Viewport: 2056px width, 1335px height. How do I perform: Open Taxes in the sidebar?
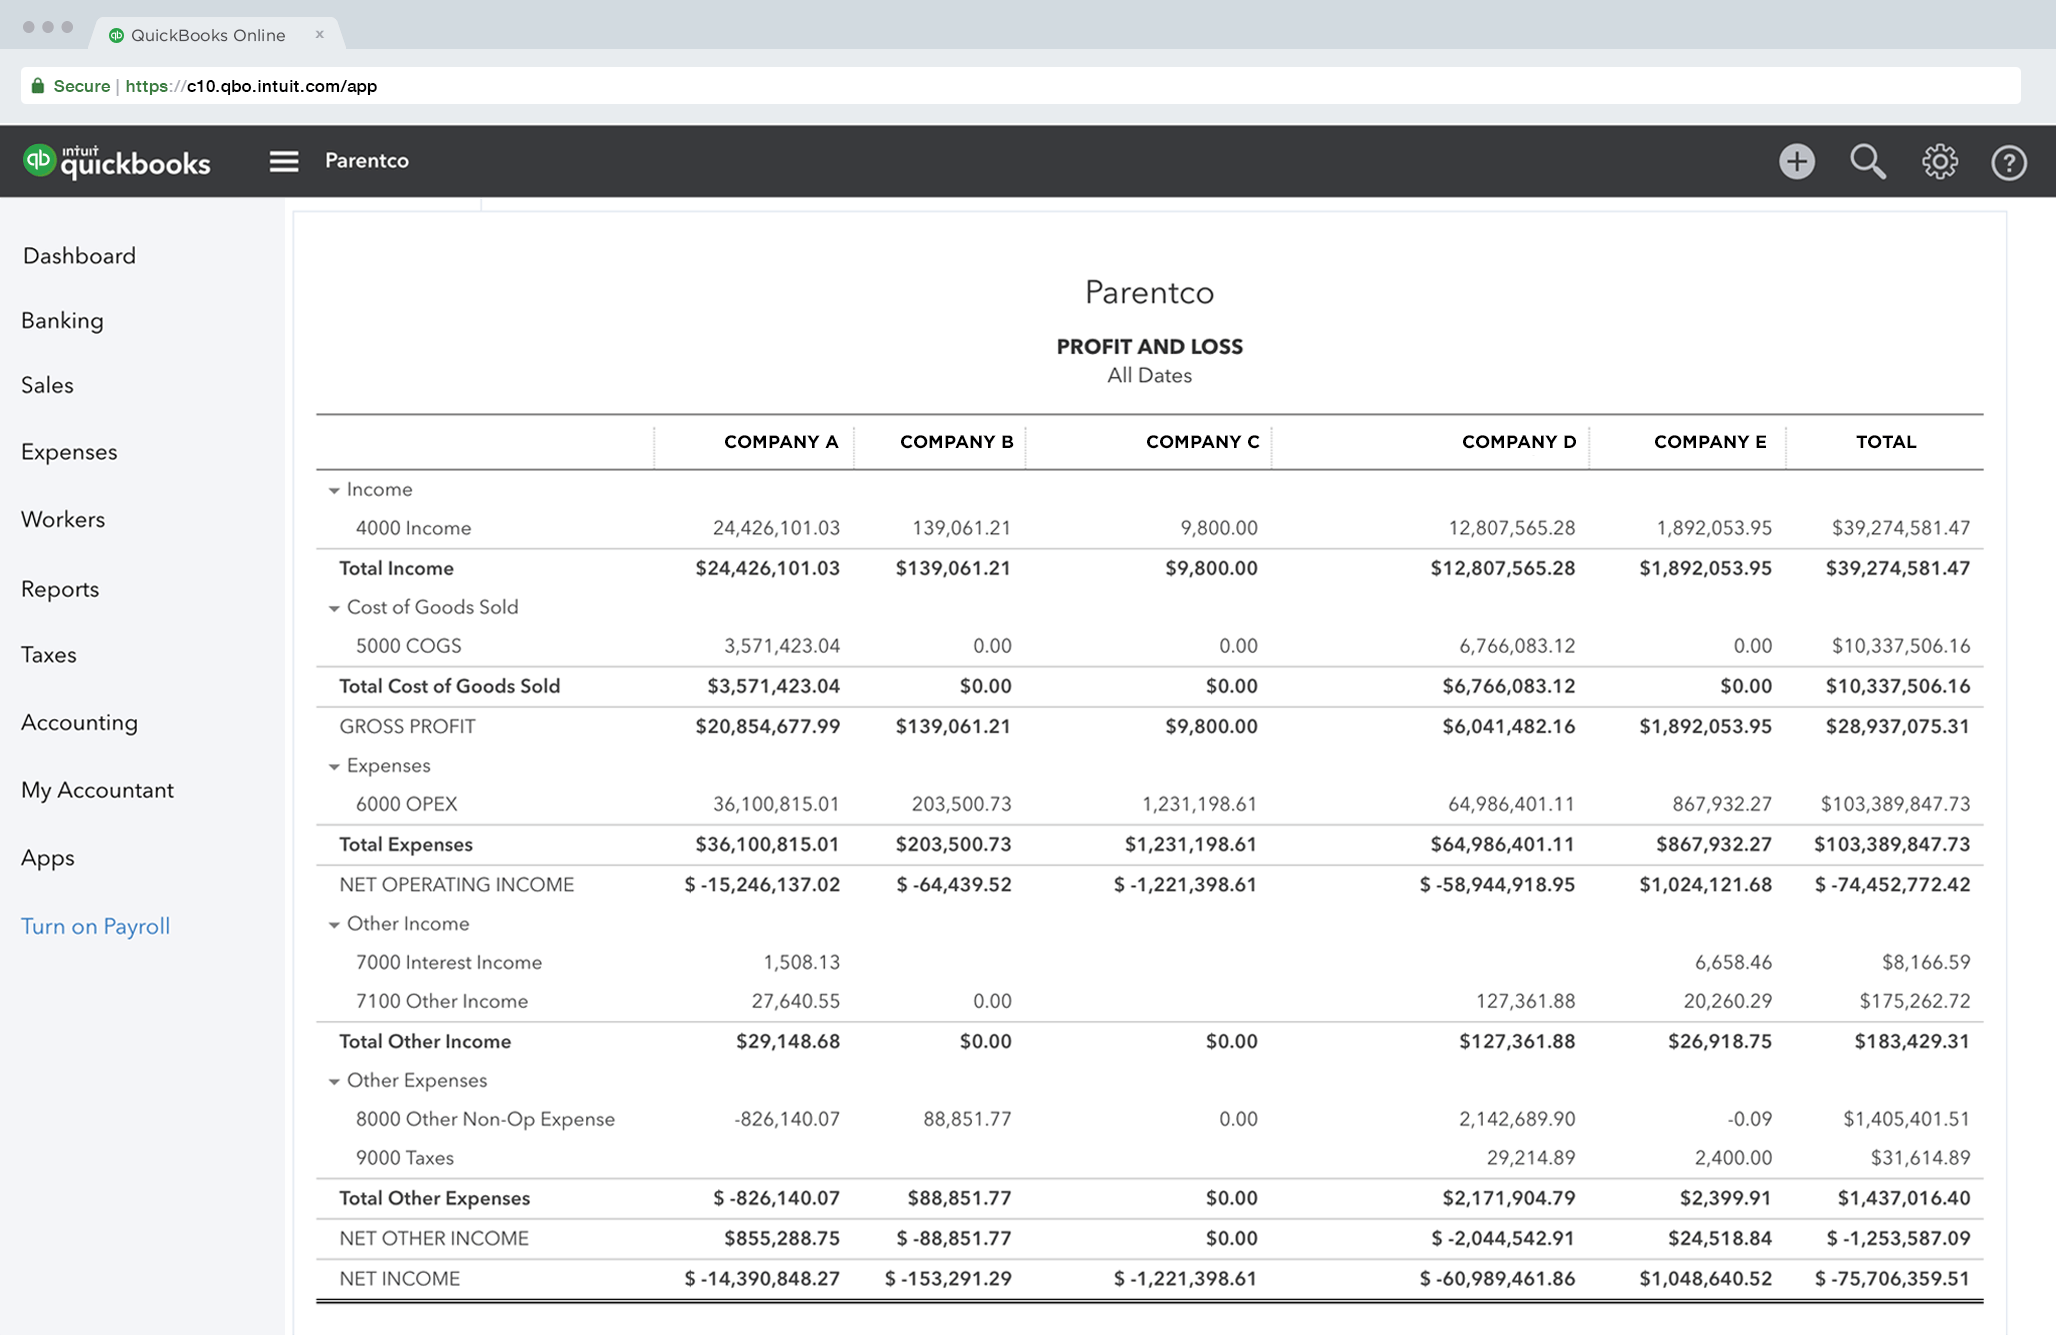[x=49, y=655]
